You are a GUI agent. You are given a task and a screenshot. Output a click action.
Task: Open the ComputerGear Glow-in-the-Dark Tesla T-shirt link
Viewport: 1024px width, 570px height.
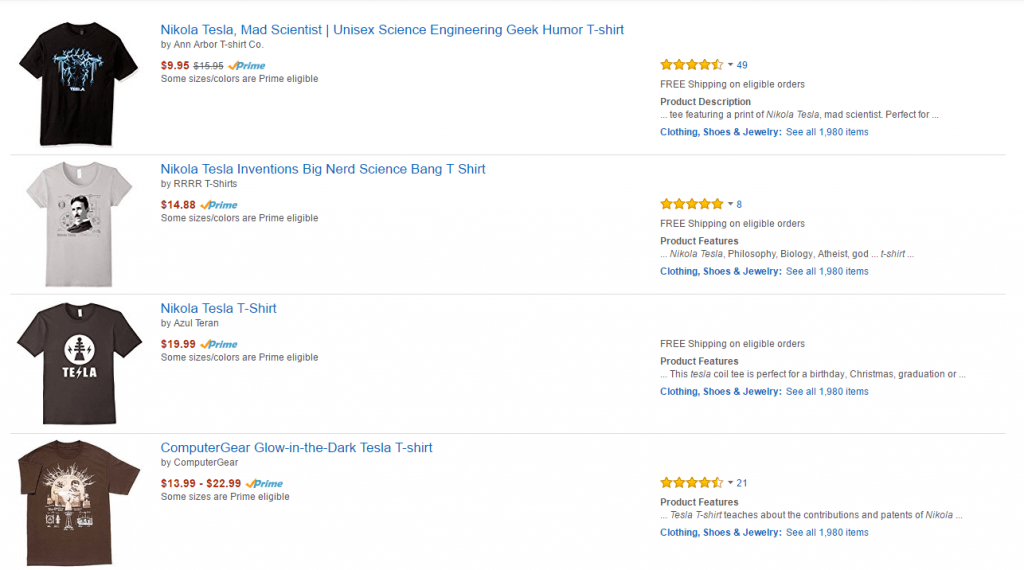coord(296,448)
